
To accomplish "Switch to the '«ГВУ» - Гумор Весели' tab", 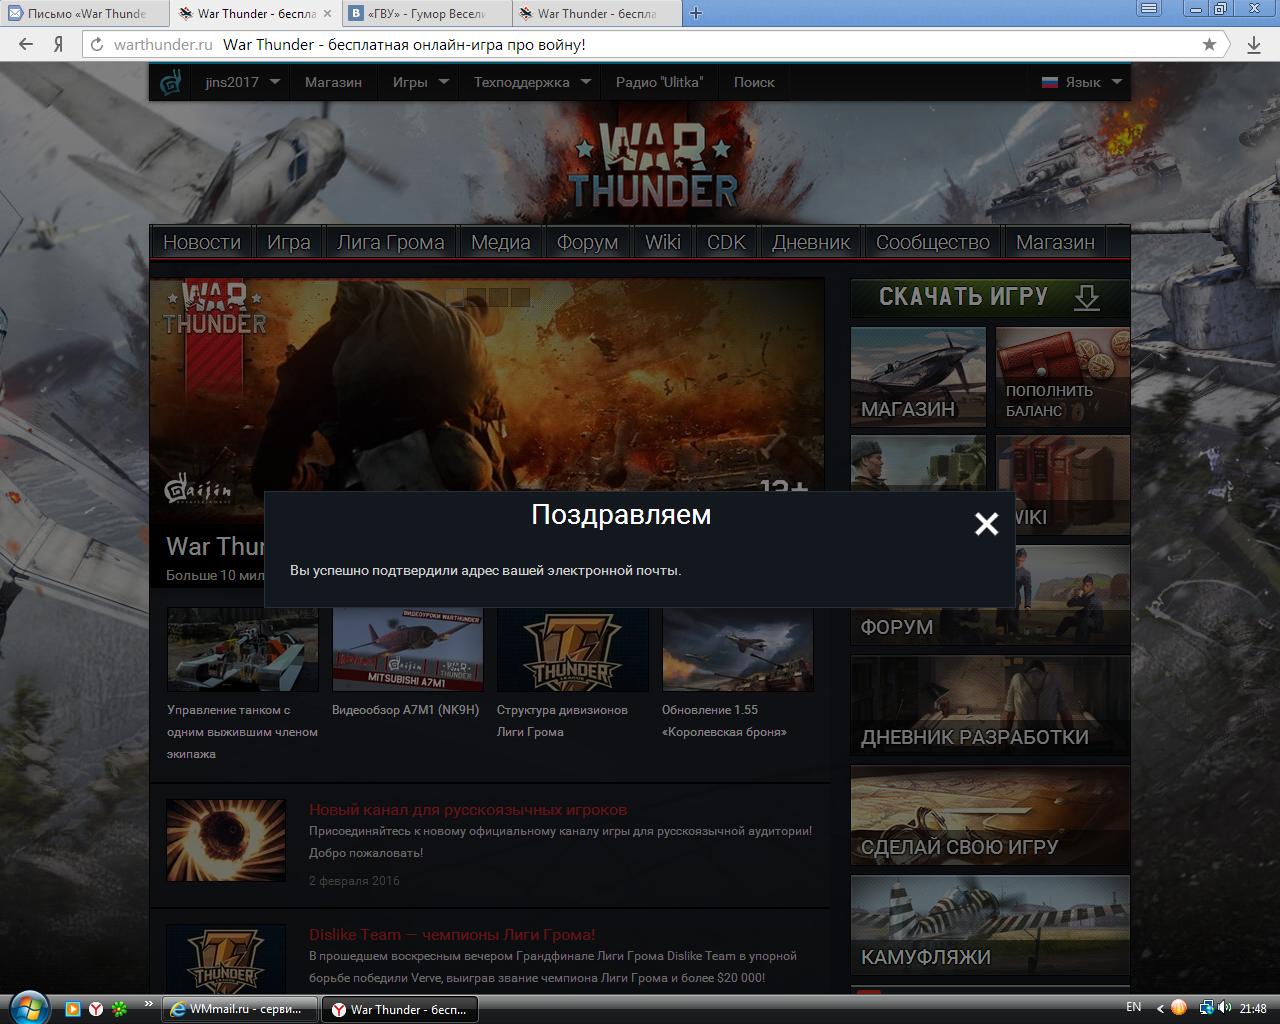I will point(427,13).
